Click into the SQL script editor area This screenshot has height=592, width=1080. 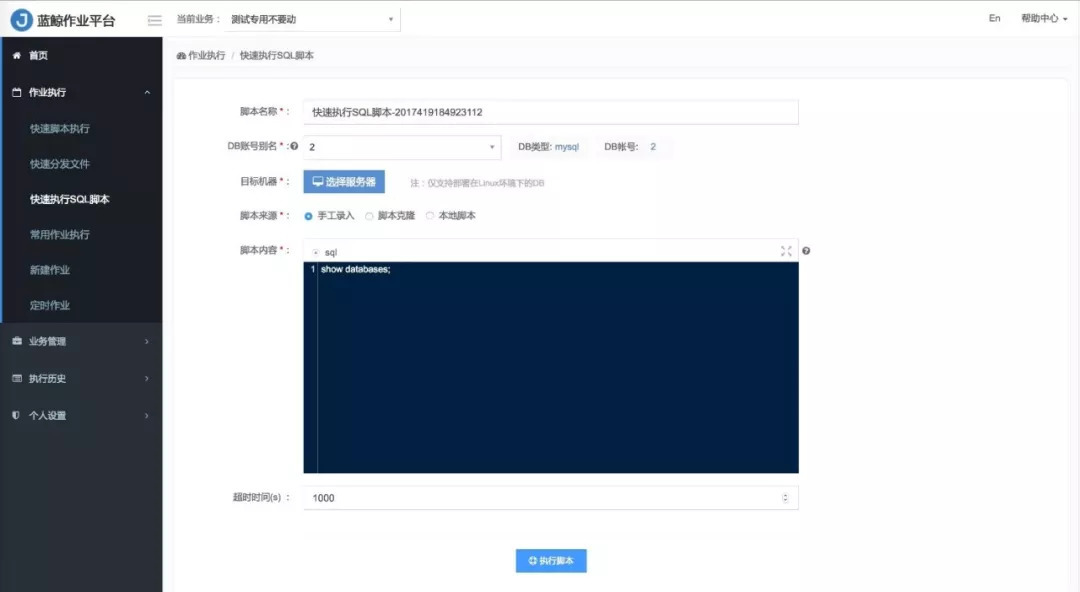(x=551, y=367)
